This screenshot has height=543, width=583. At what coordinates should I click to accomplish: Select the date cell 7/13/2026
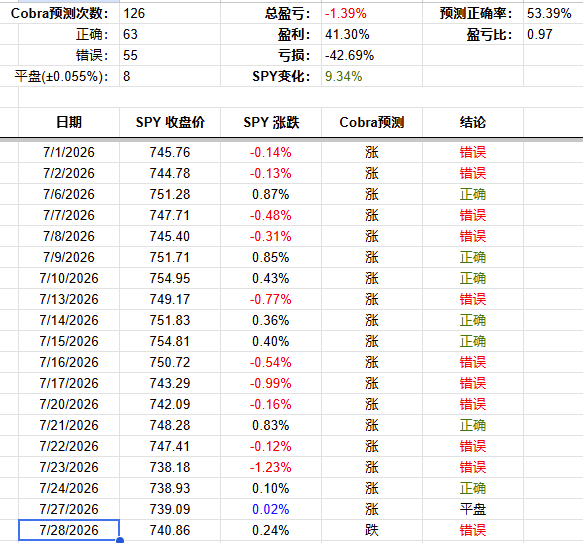click(x=69, y=299)
